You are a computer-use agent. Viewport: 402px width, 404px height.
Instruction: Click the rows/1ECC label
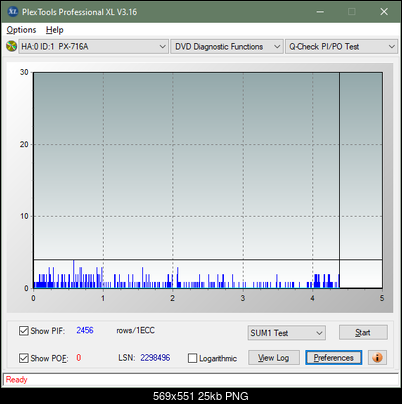(x=136, y=330)
